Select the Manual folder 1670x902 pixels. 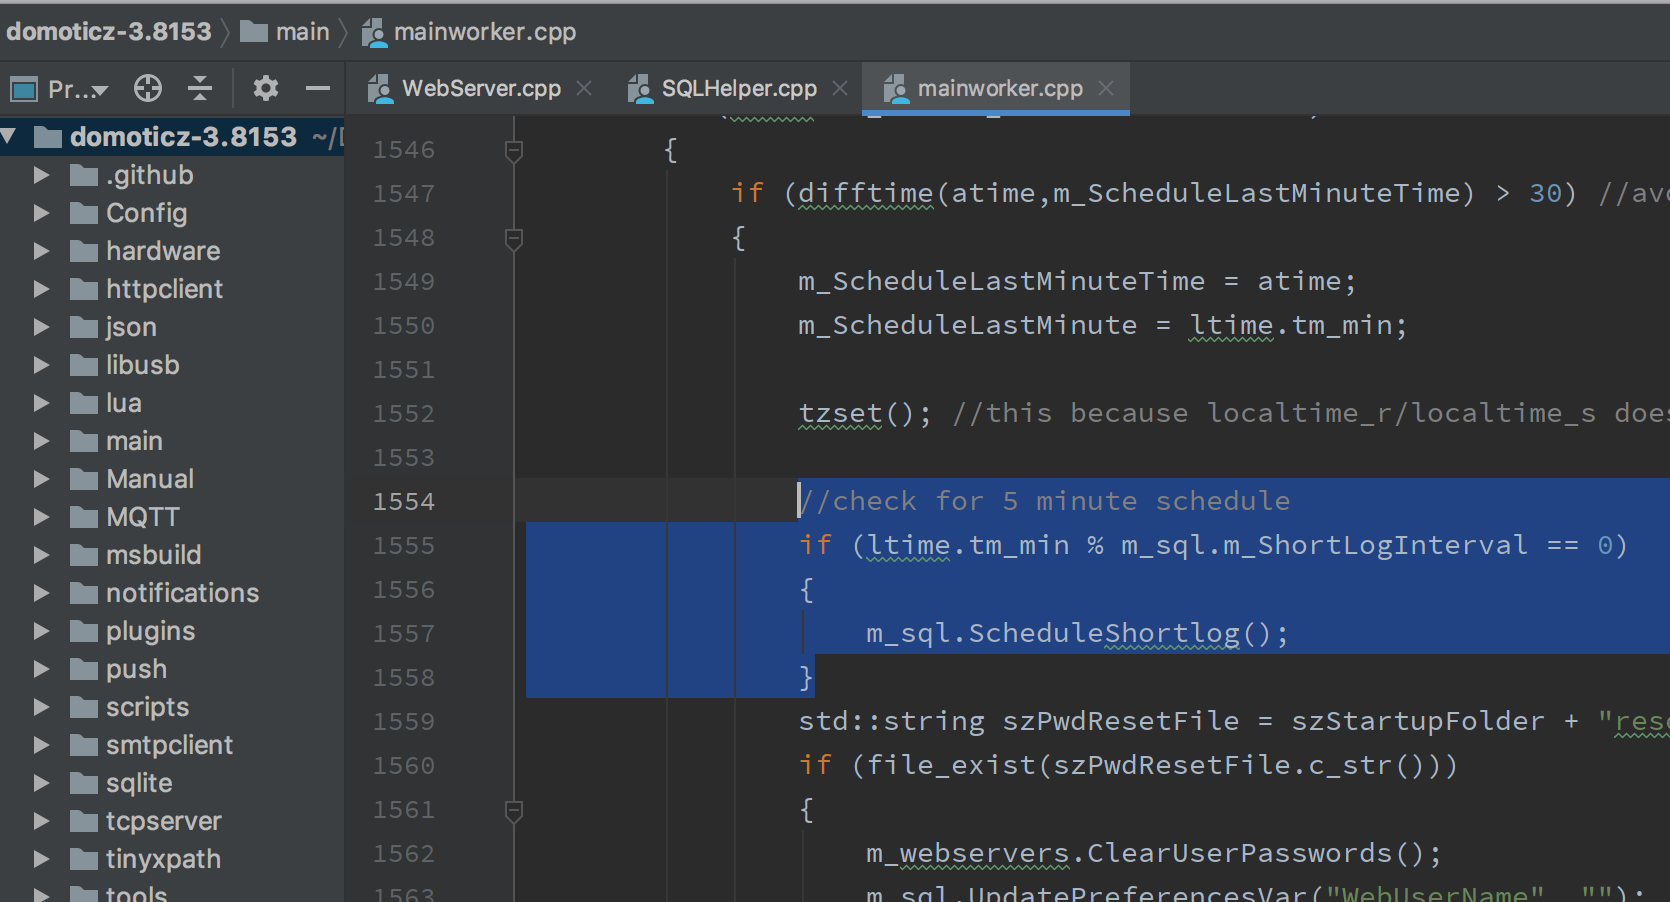pyautogui.click(x=150, y=479)
